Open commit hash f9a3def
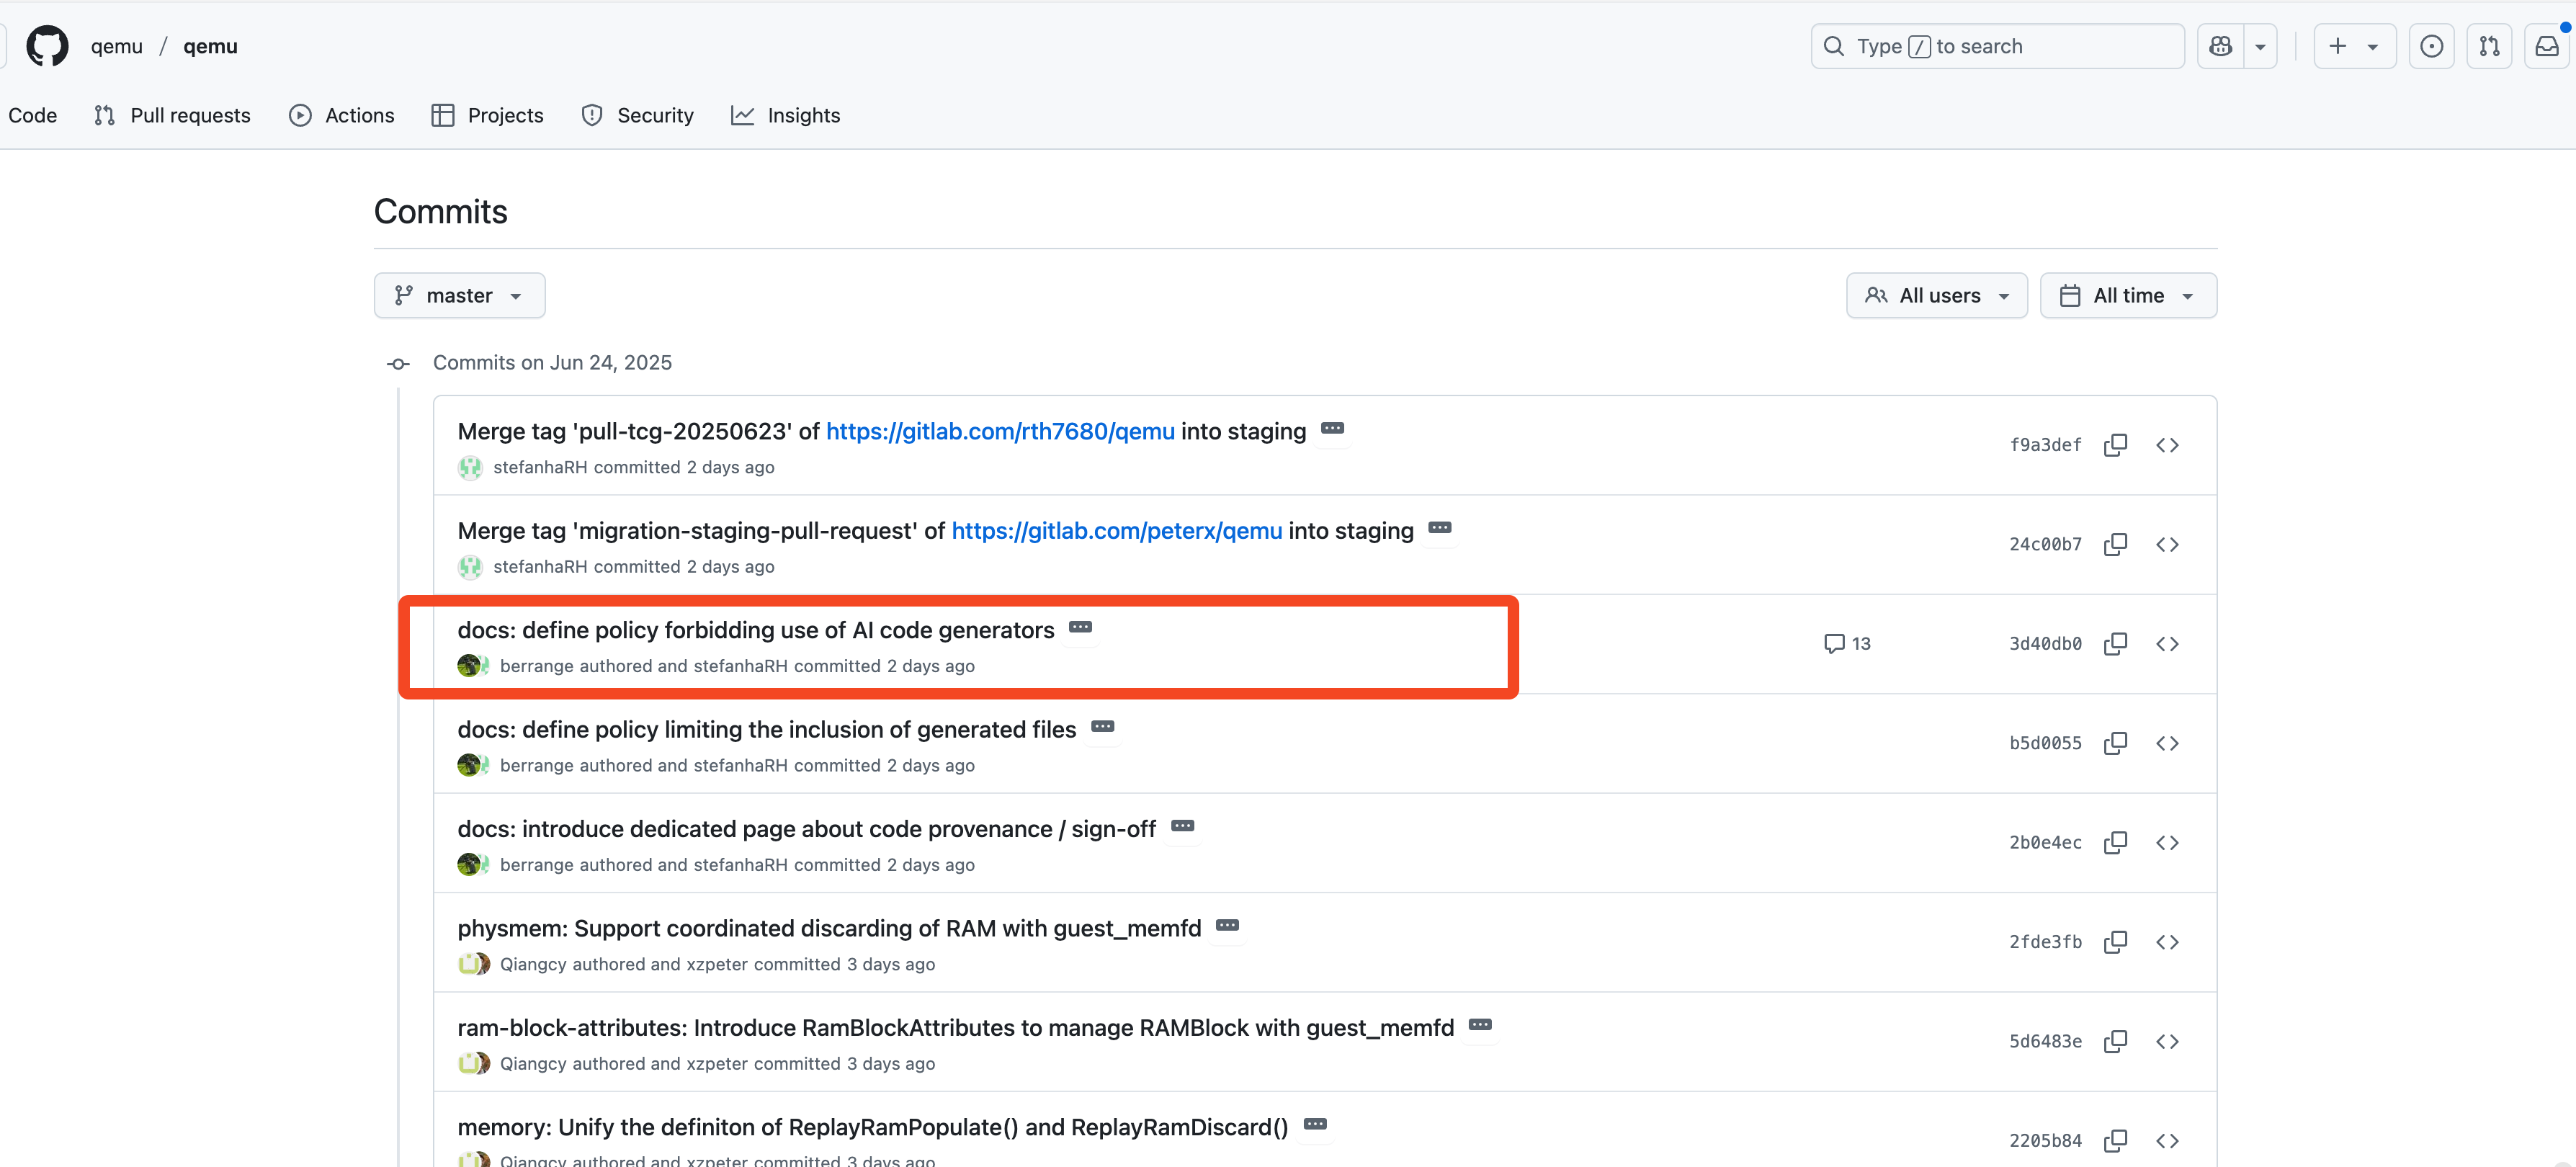The height and width of the screenshot is (1167, 2576). point(2045,445)
